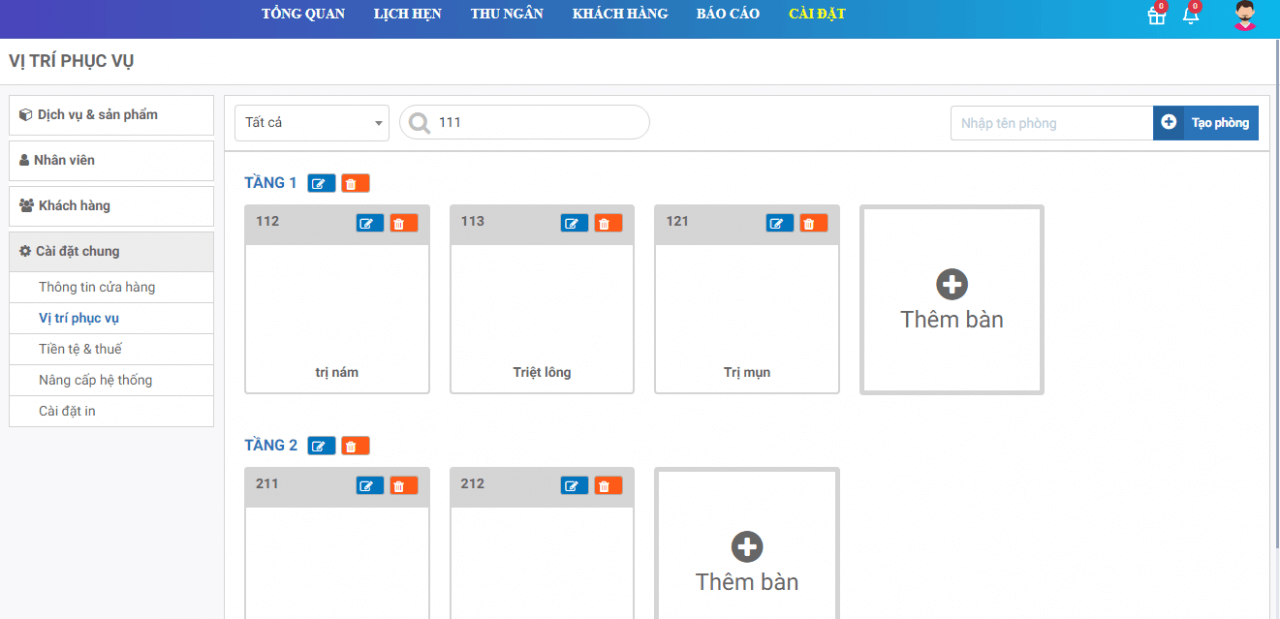
Task: Open the gift box icon in header
Action: 1156,16
